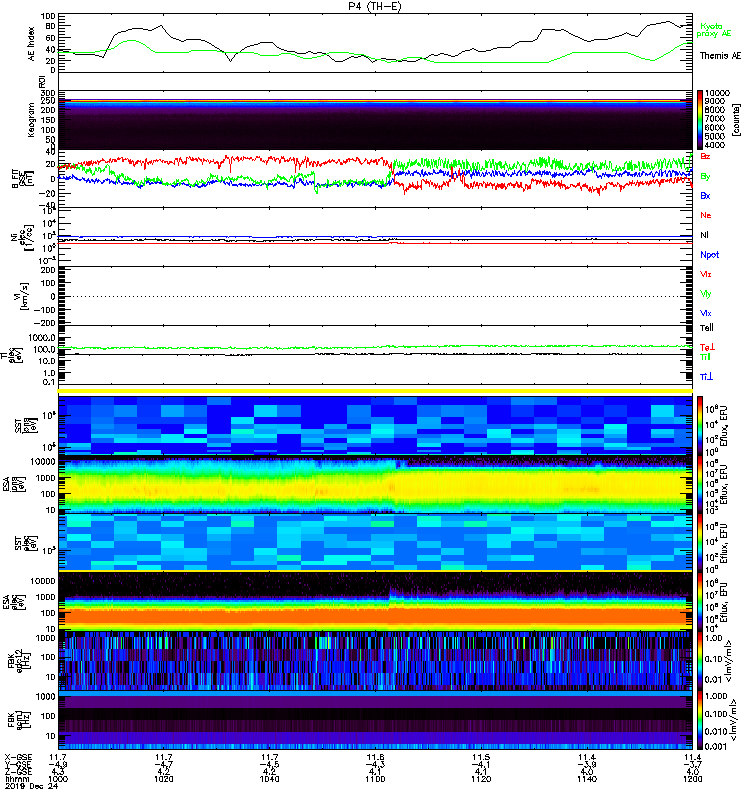The image size is (750, 800).
Task: Click the X-GSE row label
Action: click(x=18, y=757)
